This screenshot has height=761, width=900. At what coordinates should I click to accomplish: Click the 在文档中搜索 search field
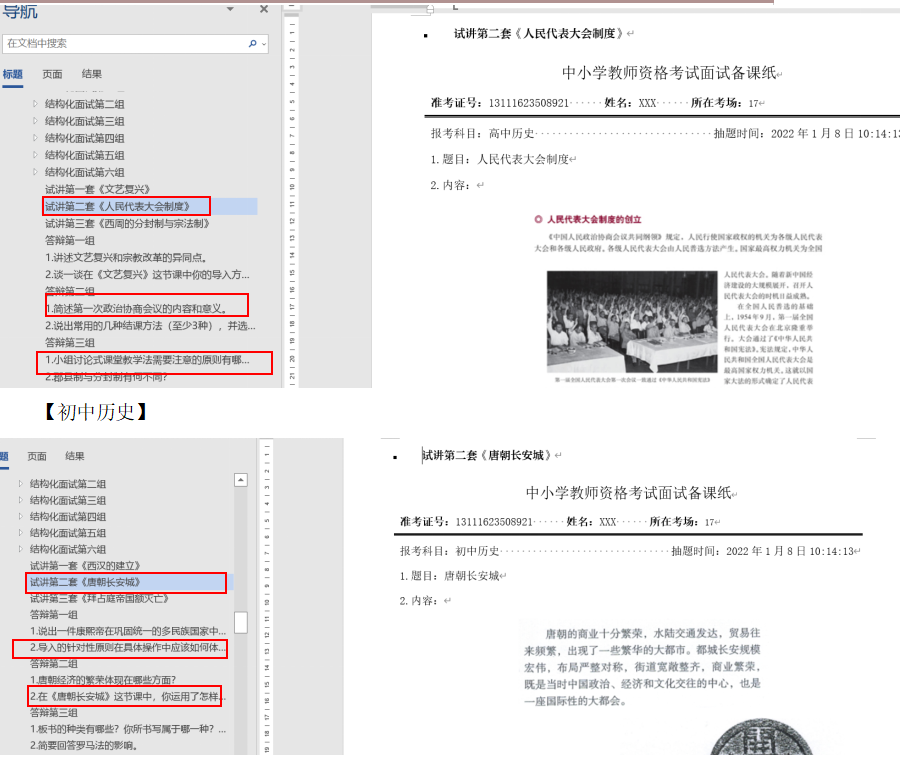click(120, 44)
